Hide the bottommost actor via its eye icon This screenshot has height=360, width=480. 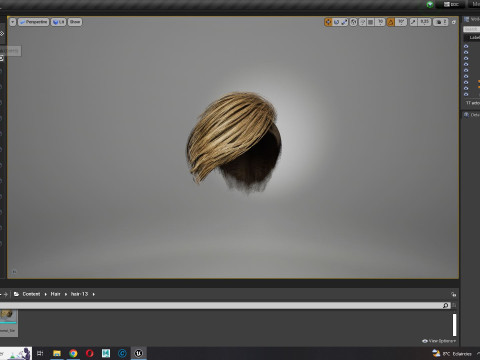(466, 94)
